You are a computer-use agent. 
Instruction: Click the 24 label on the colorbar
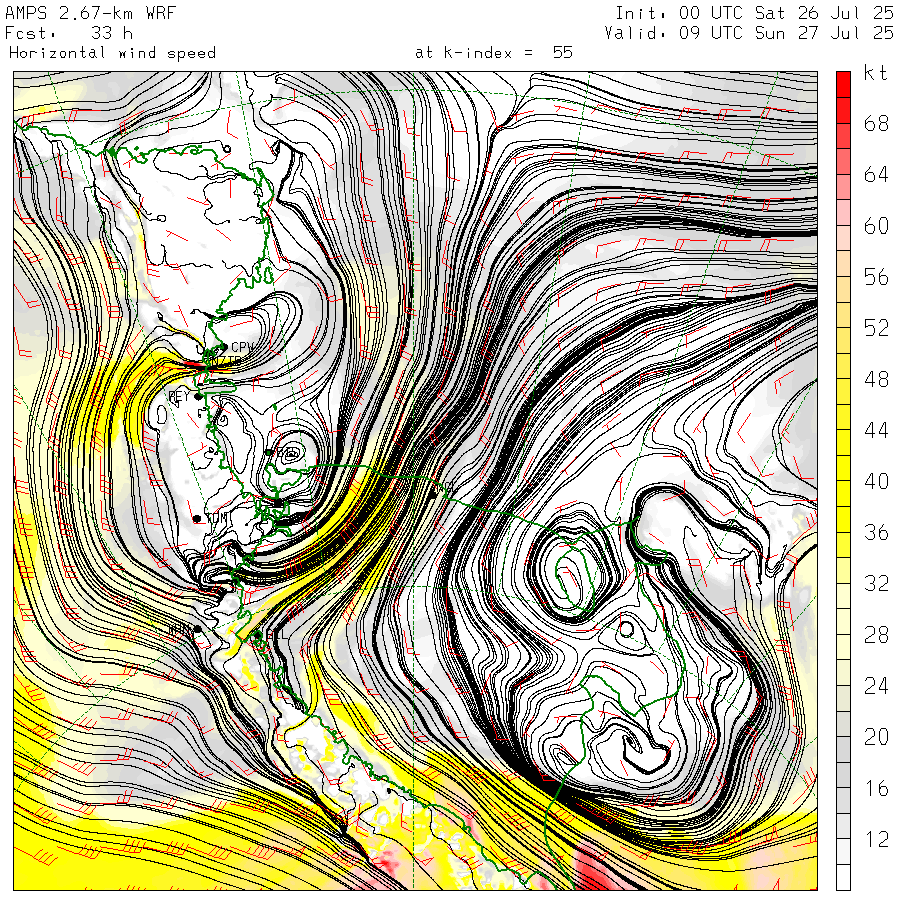[x=876, y=686]
